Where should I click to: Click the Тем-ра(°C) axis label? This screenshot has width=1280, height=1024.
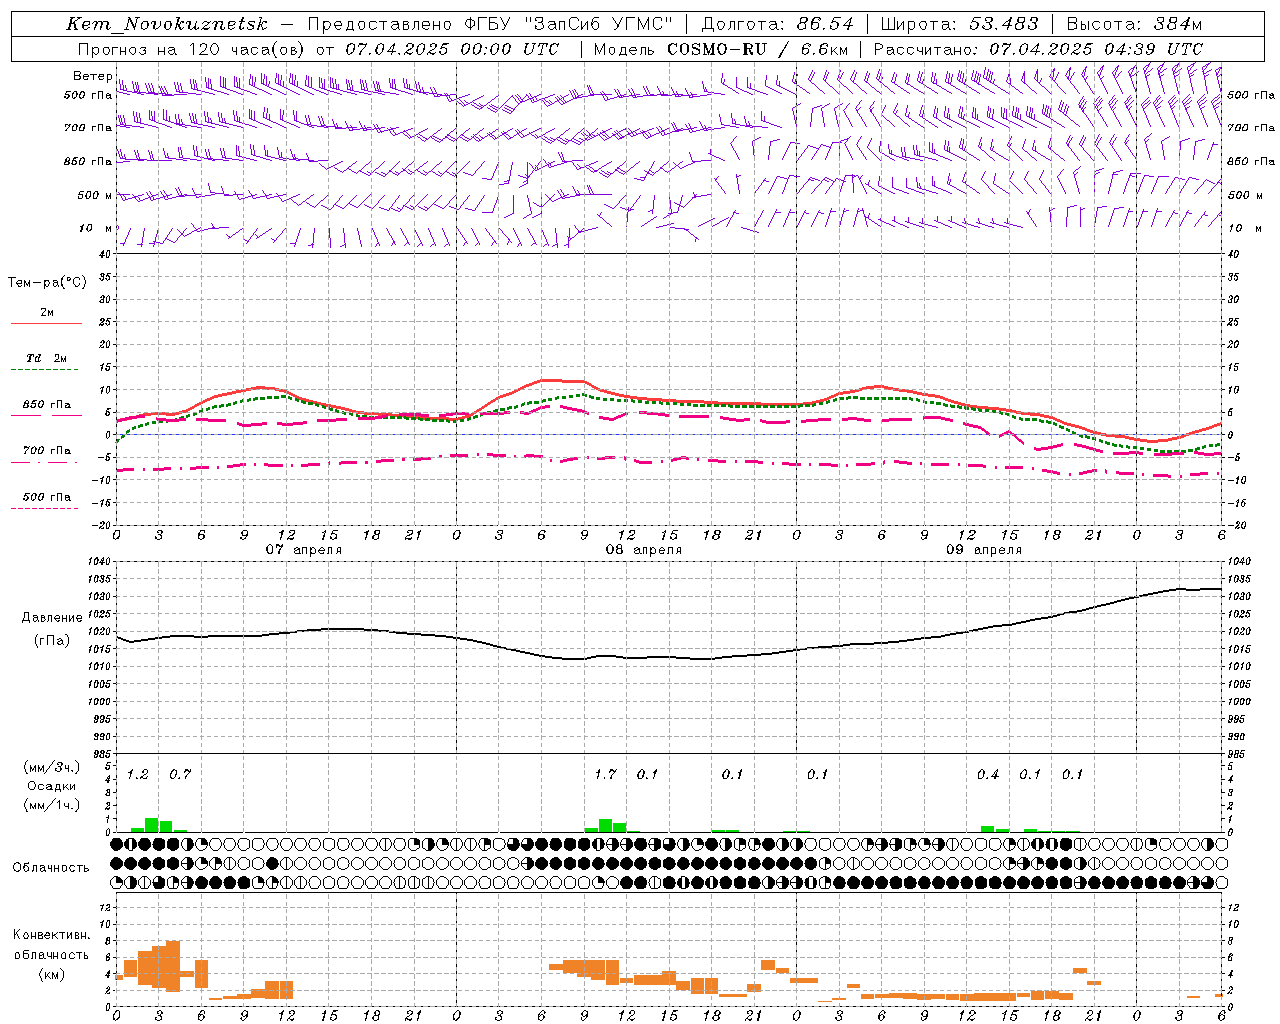tap(47, 283)
